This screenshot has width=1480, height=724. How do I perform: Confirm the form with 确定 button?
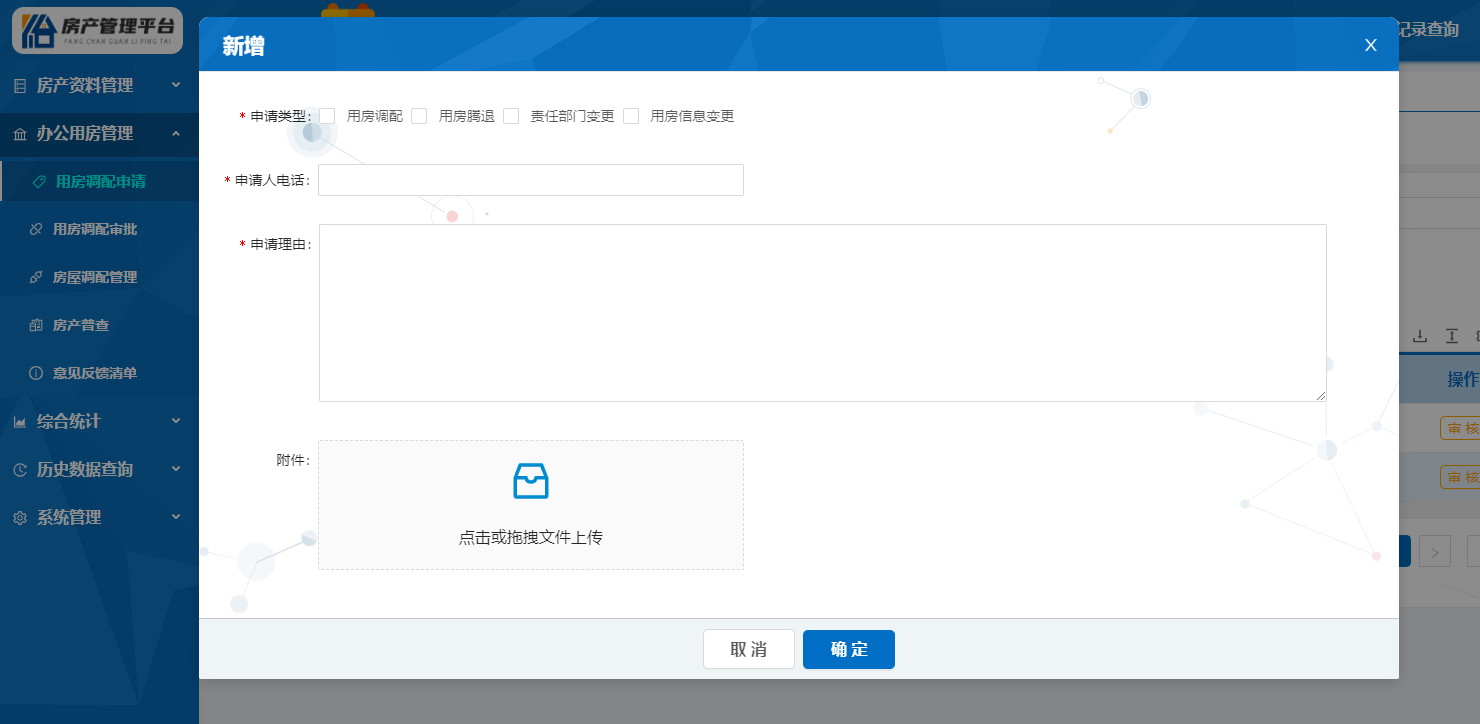(849, 649)
